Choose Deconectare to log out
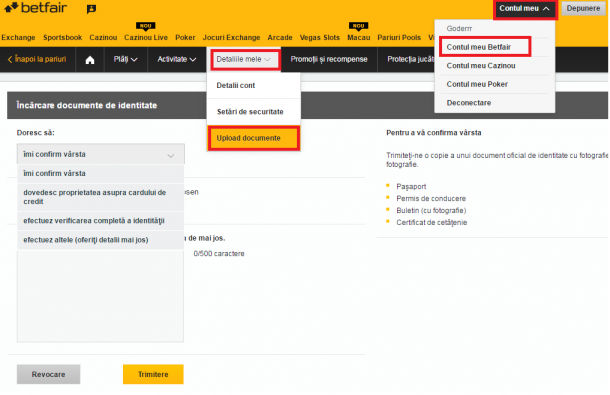Screen dimensions: 610x395 [469, 103]
